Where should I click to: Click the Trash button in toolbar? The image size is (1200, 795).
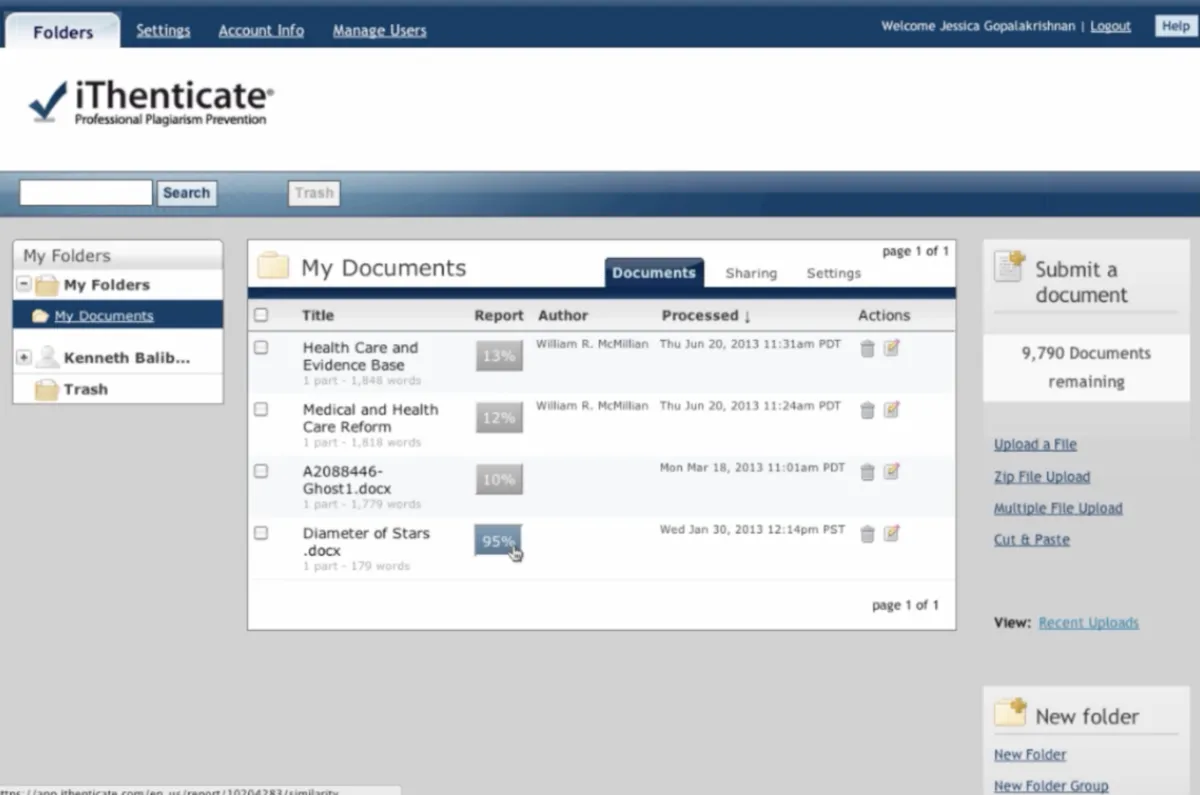click(314, 193)
